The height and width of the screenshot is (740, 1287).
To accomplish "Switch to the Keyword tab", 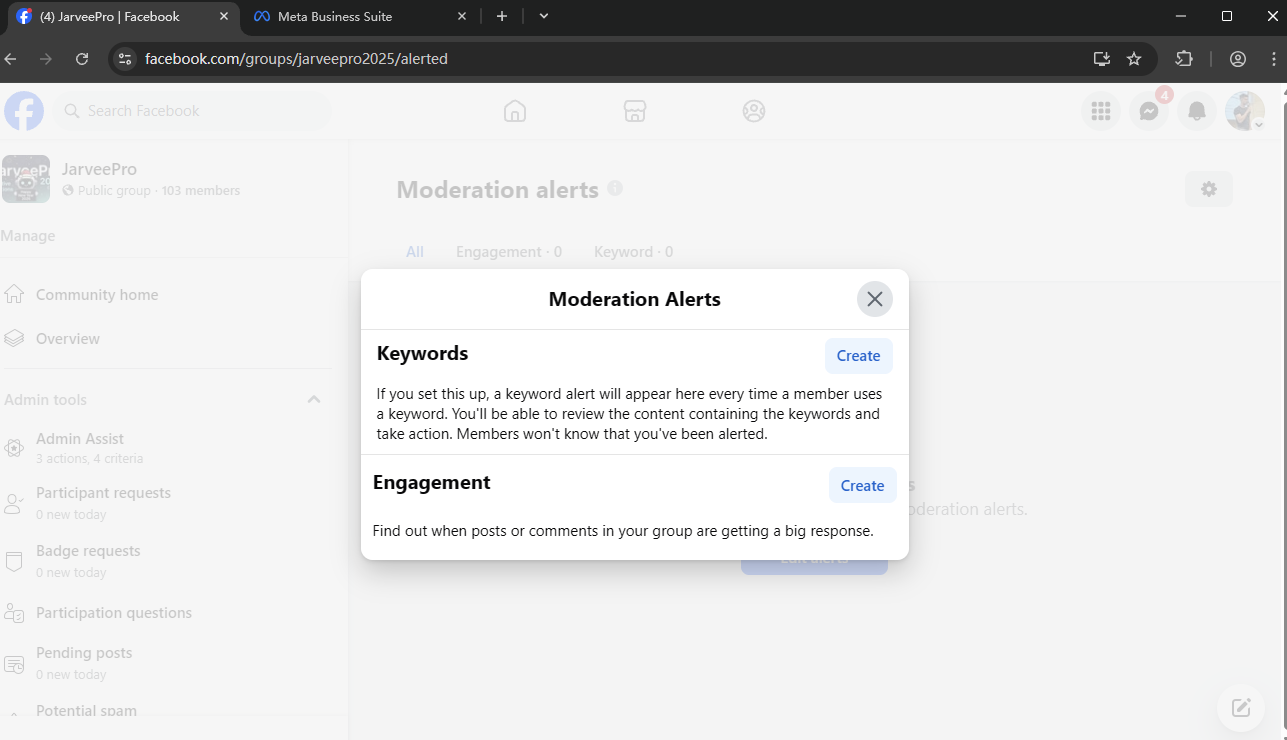I will click(x=633, y=252).
